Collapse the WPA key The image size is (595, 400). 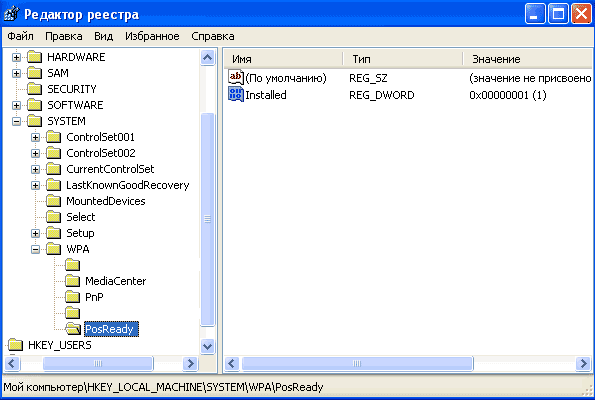(x=35, y=249)
